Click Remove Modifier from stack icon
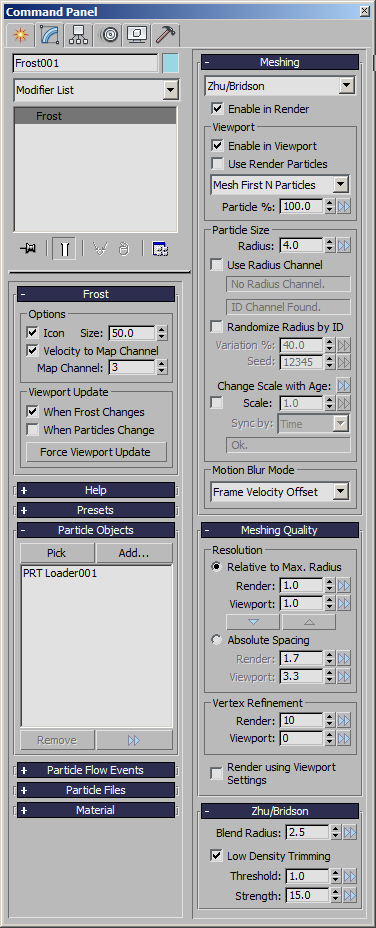Image resolution: width=376 pixels, height=928 pixels. pos(123,249)
